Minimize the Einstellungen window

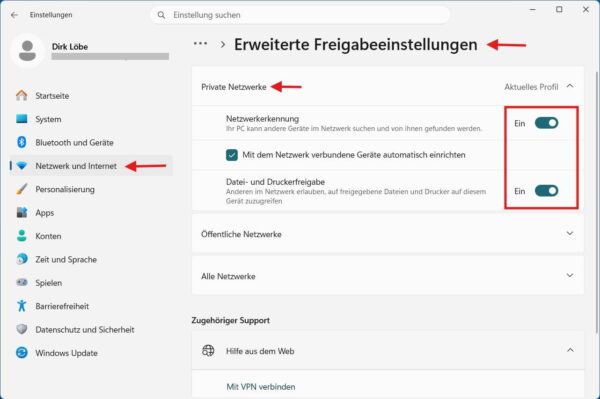(533, 9)
